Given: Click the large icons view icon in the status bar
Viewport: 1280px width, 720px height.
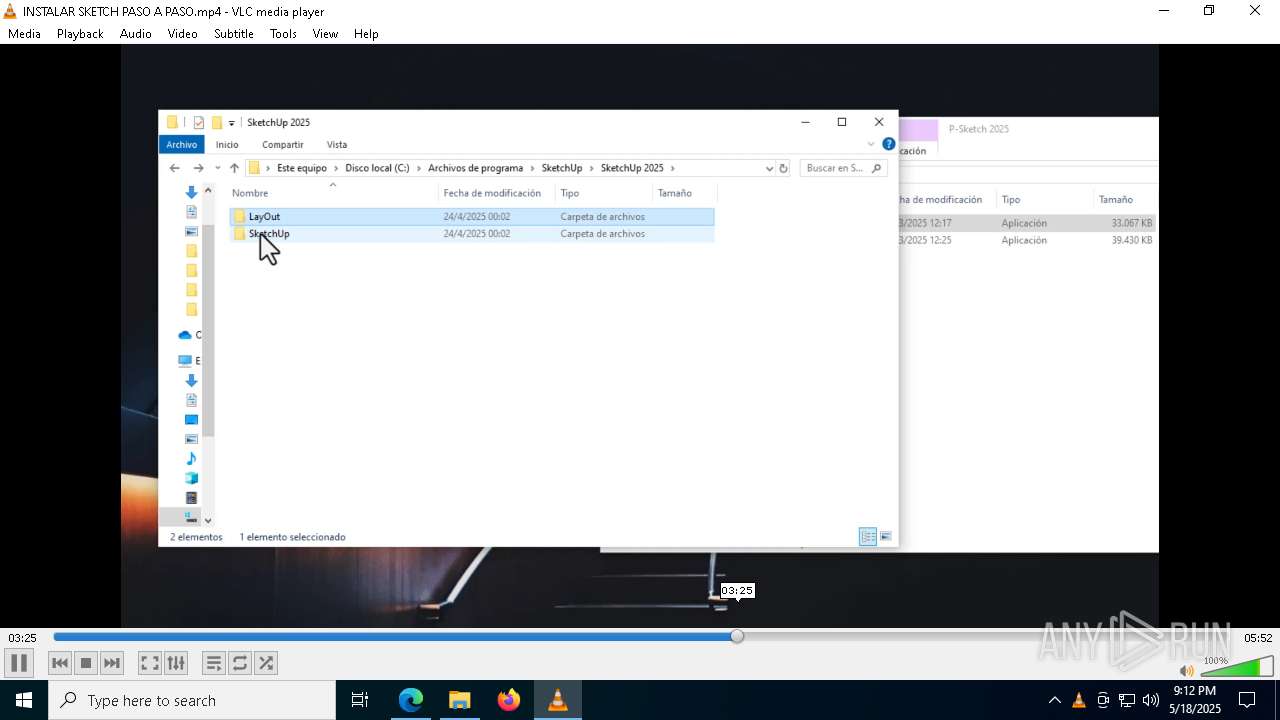Looking at the screenshot, I should click(x=885, y=537).
